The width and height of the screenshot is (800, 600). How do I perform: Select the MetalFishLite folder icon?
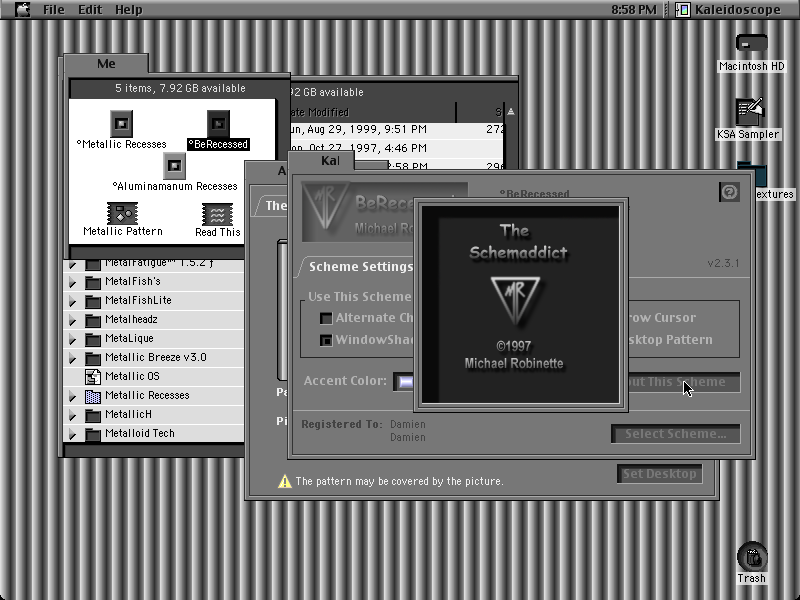[x=92, y=301]
